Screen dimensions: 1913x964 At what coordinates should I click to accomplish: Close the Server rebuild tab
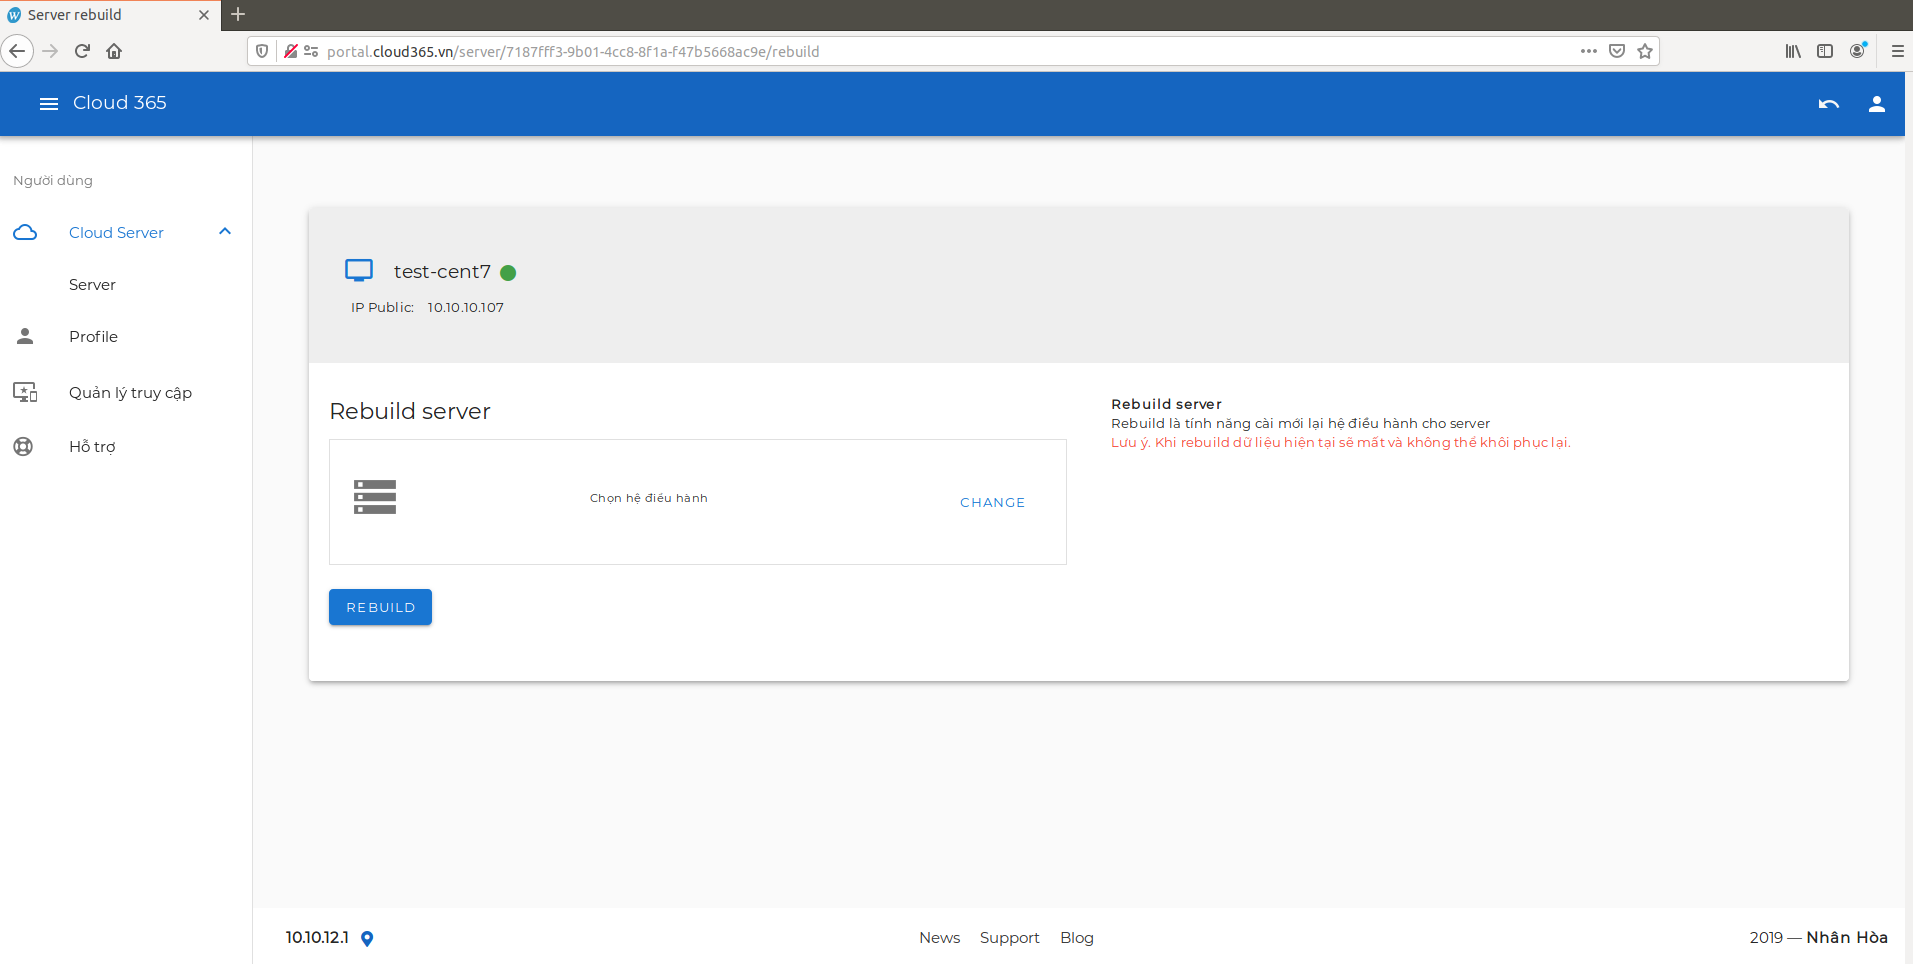click(204, 15)
